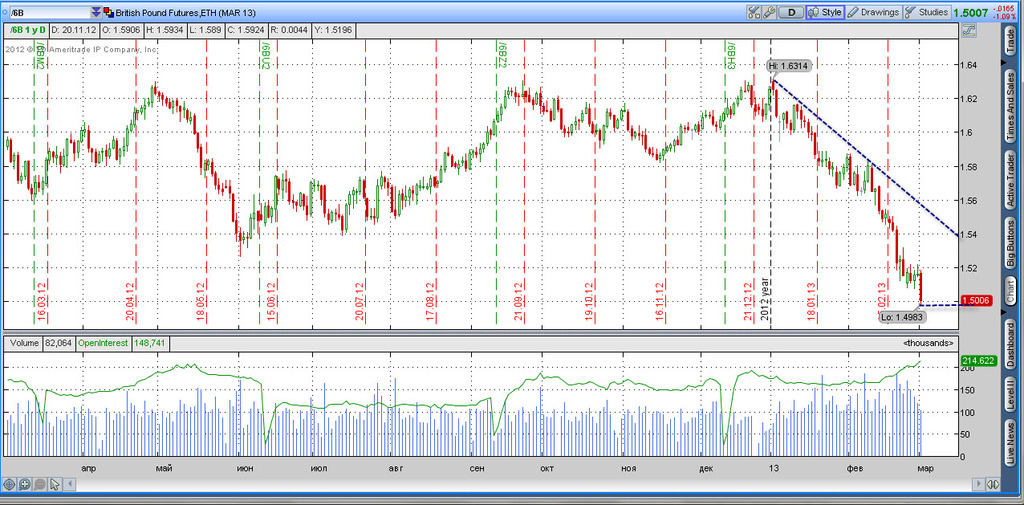Click the /6BH3 contract rollover label

pos(731,54)
